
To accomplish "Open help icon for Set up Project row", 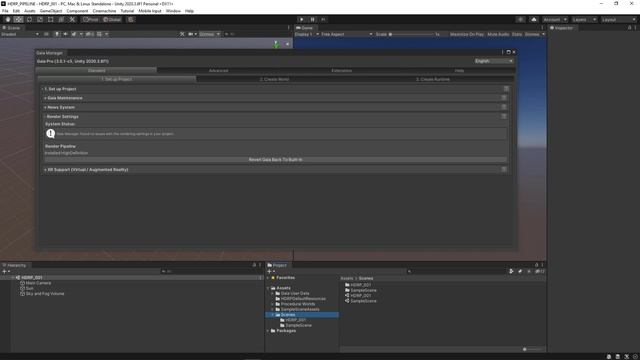I will point(506,89).
